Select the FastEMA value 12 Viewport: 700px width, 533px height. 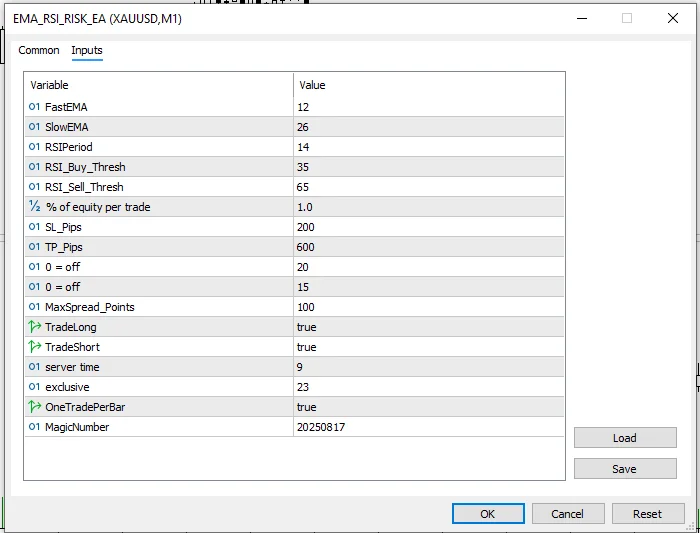tap(303, 107)
